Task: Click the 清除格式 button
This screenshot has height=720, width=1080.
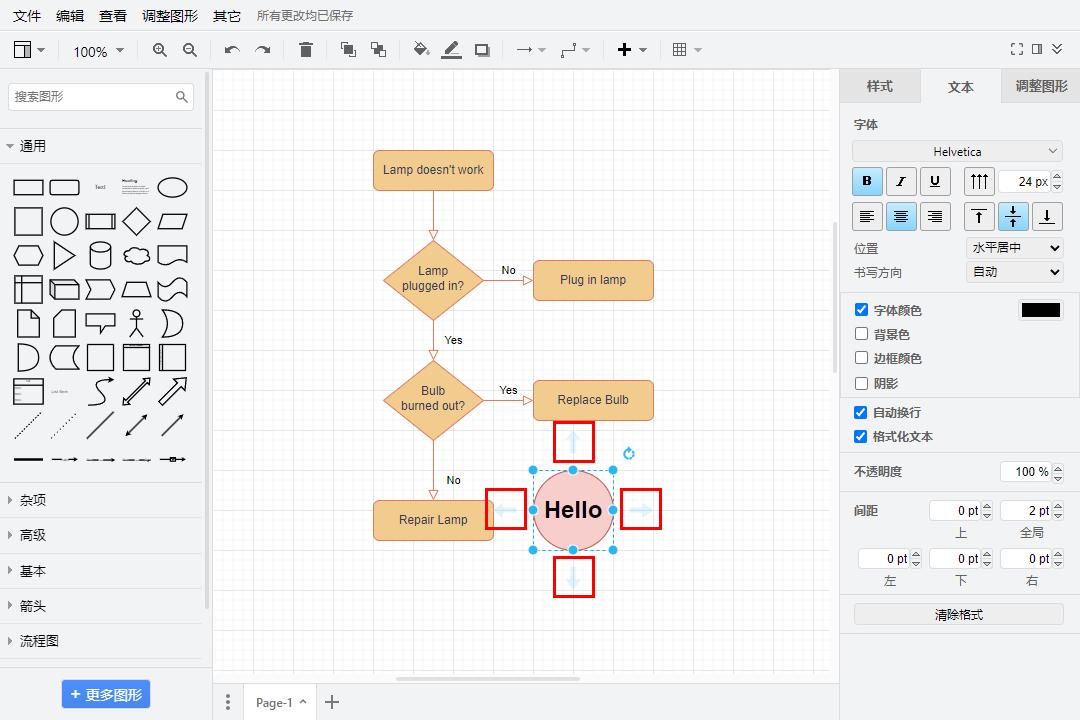Action: (958, 615)
